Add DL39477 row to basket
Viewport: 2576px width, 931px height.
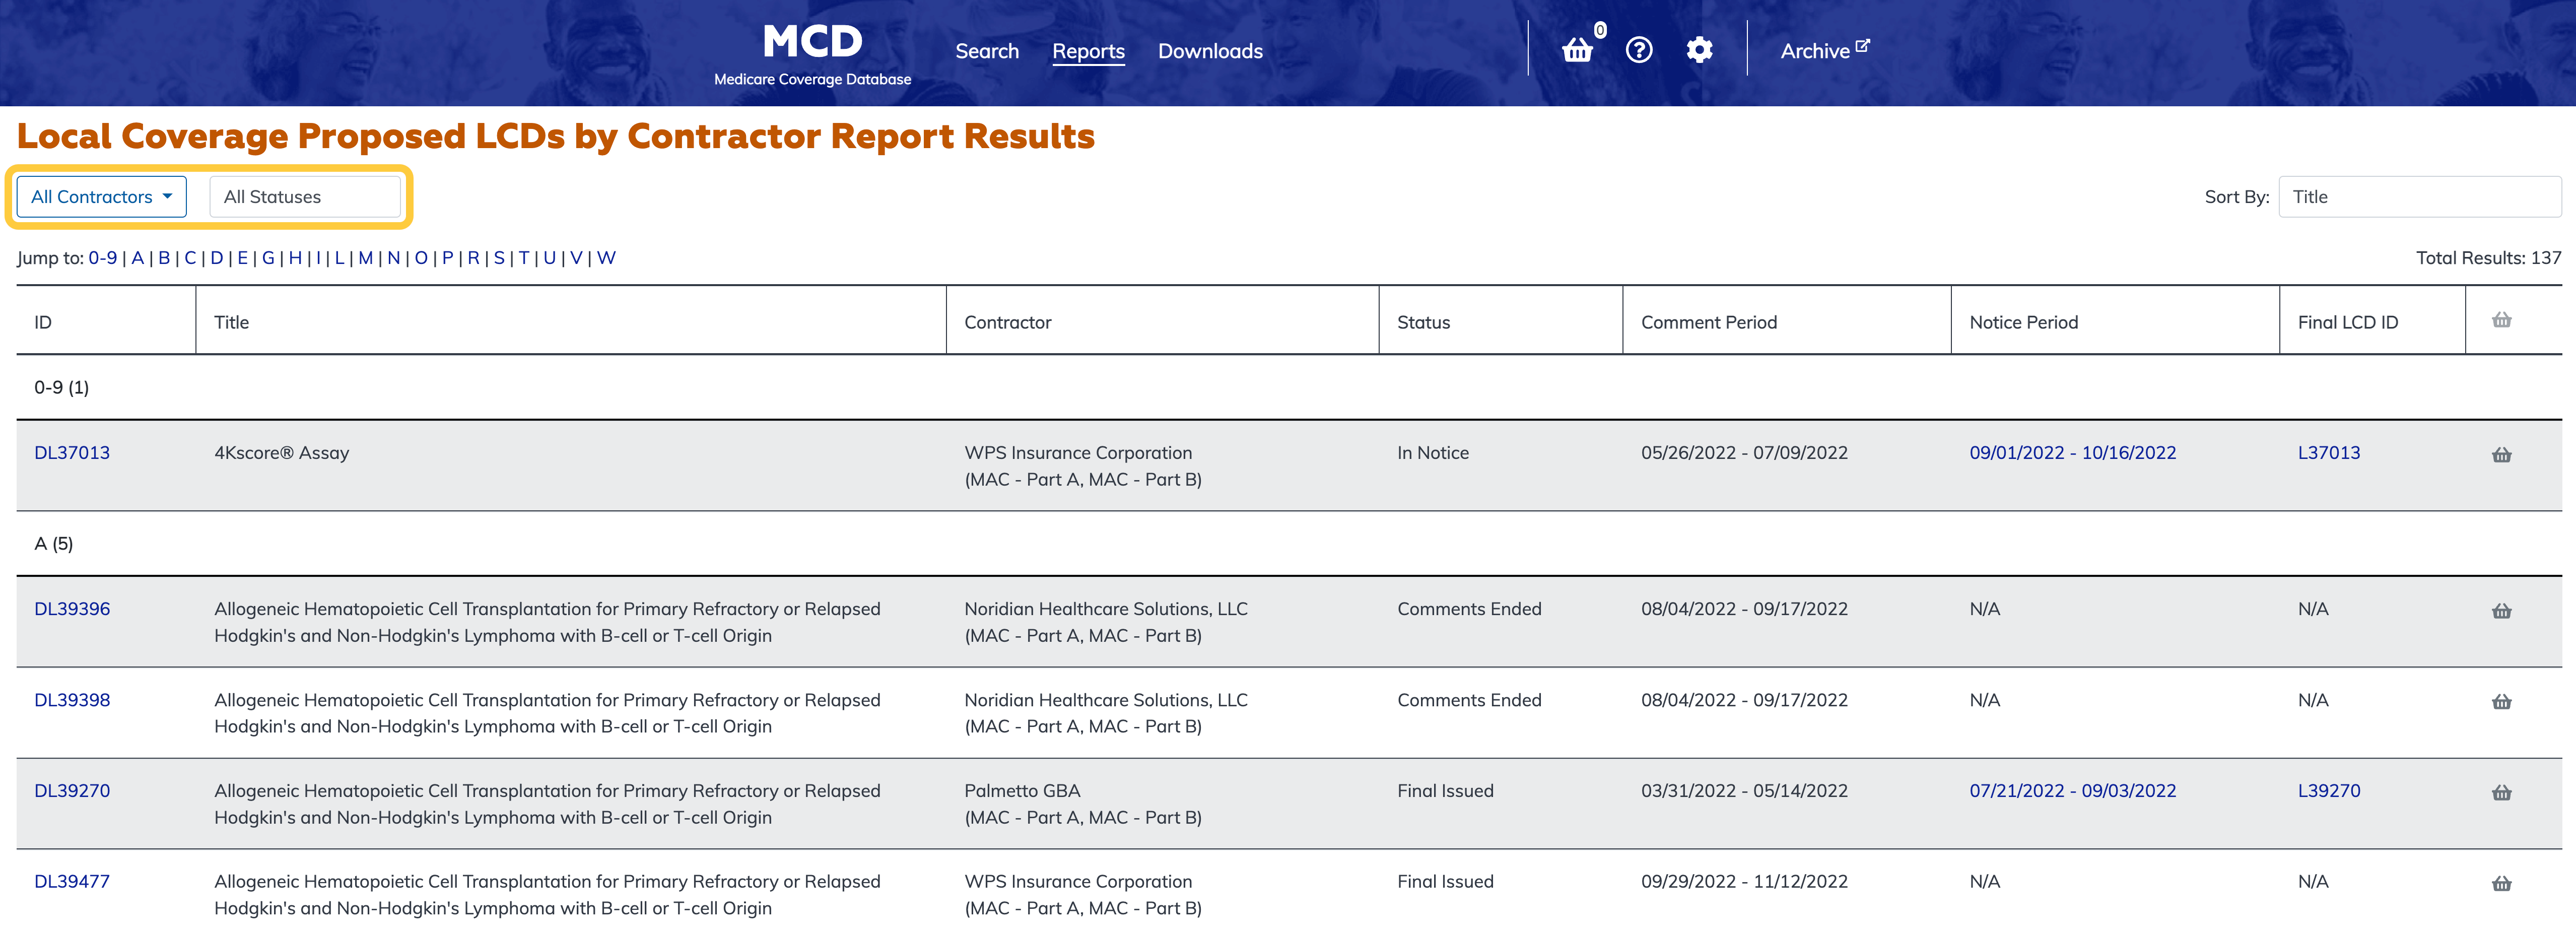(x=2501, y=884)
